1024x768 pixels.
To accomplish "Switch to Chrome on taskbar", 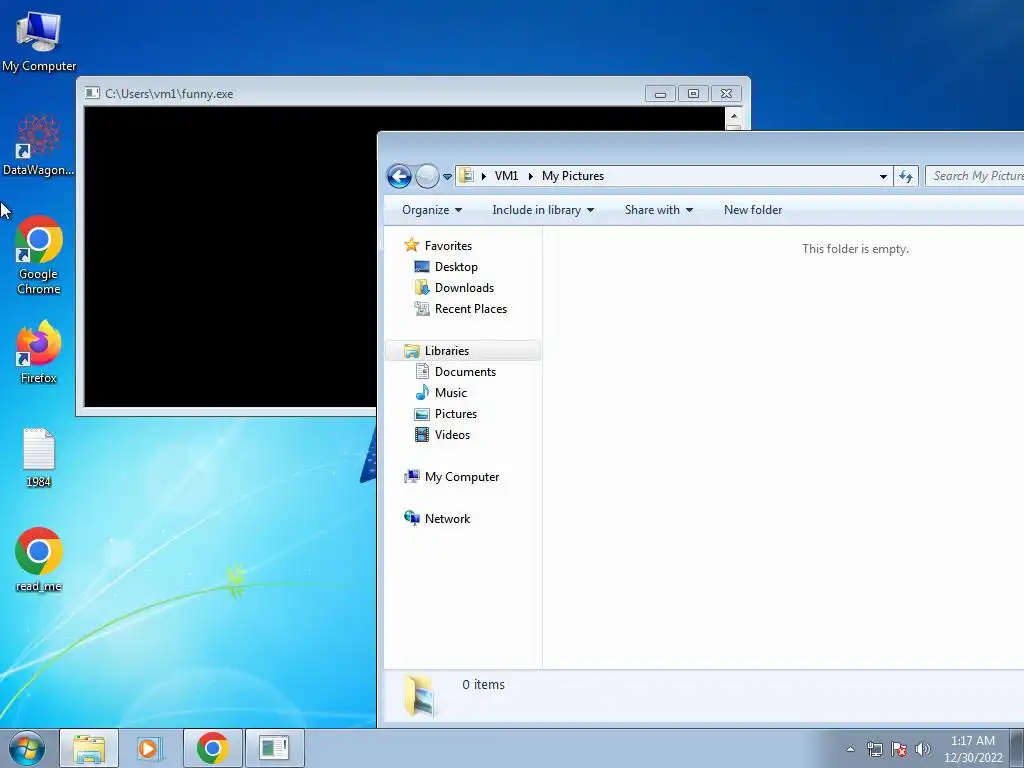I will tap(212, 748).
